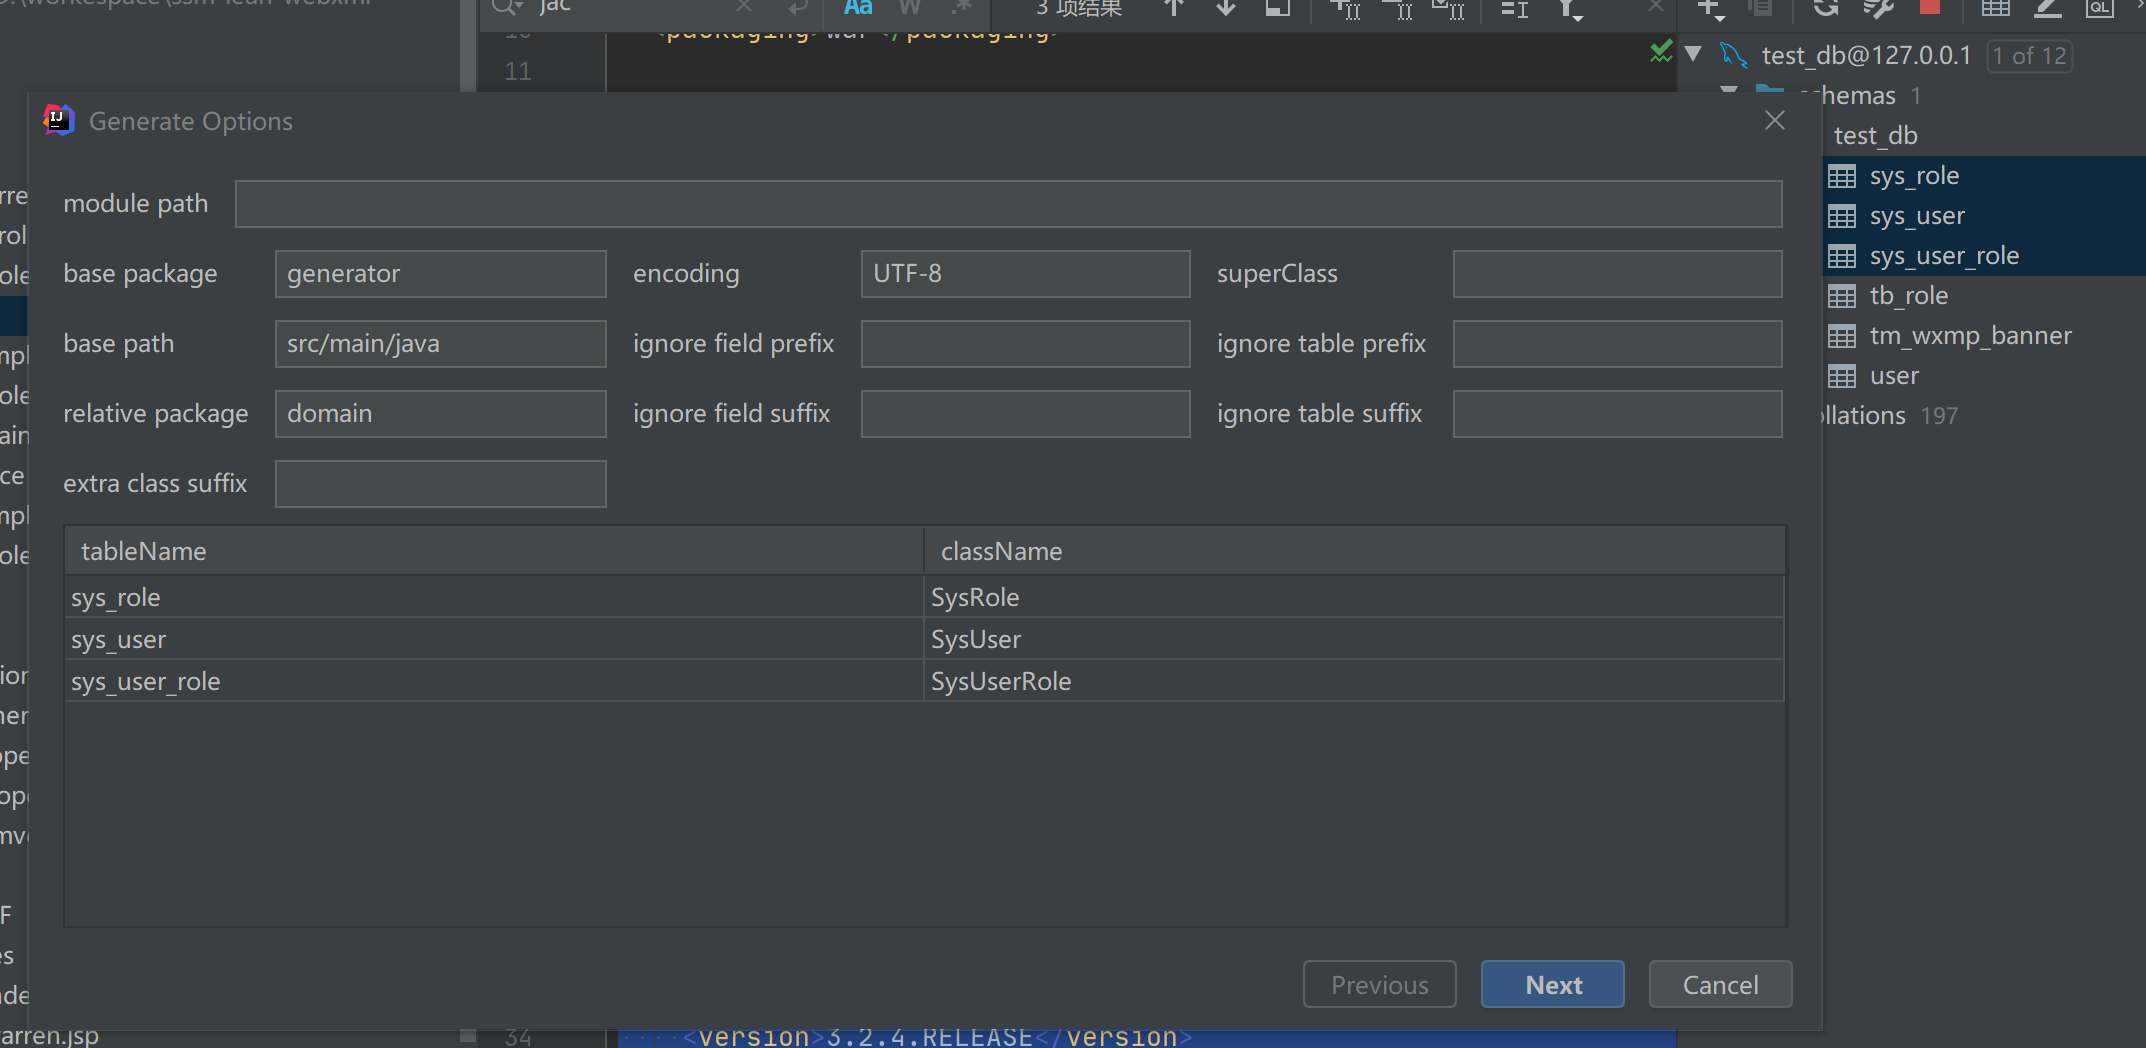This screenshot has height=1048, width=2146.
Task: Click the table icon beside sys_role
Action: (x=1842, y=176)
